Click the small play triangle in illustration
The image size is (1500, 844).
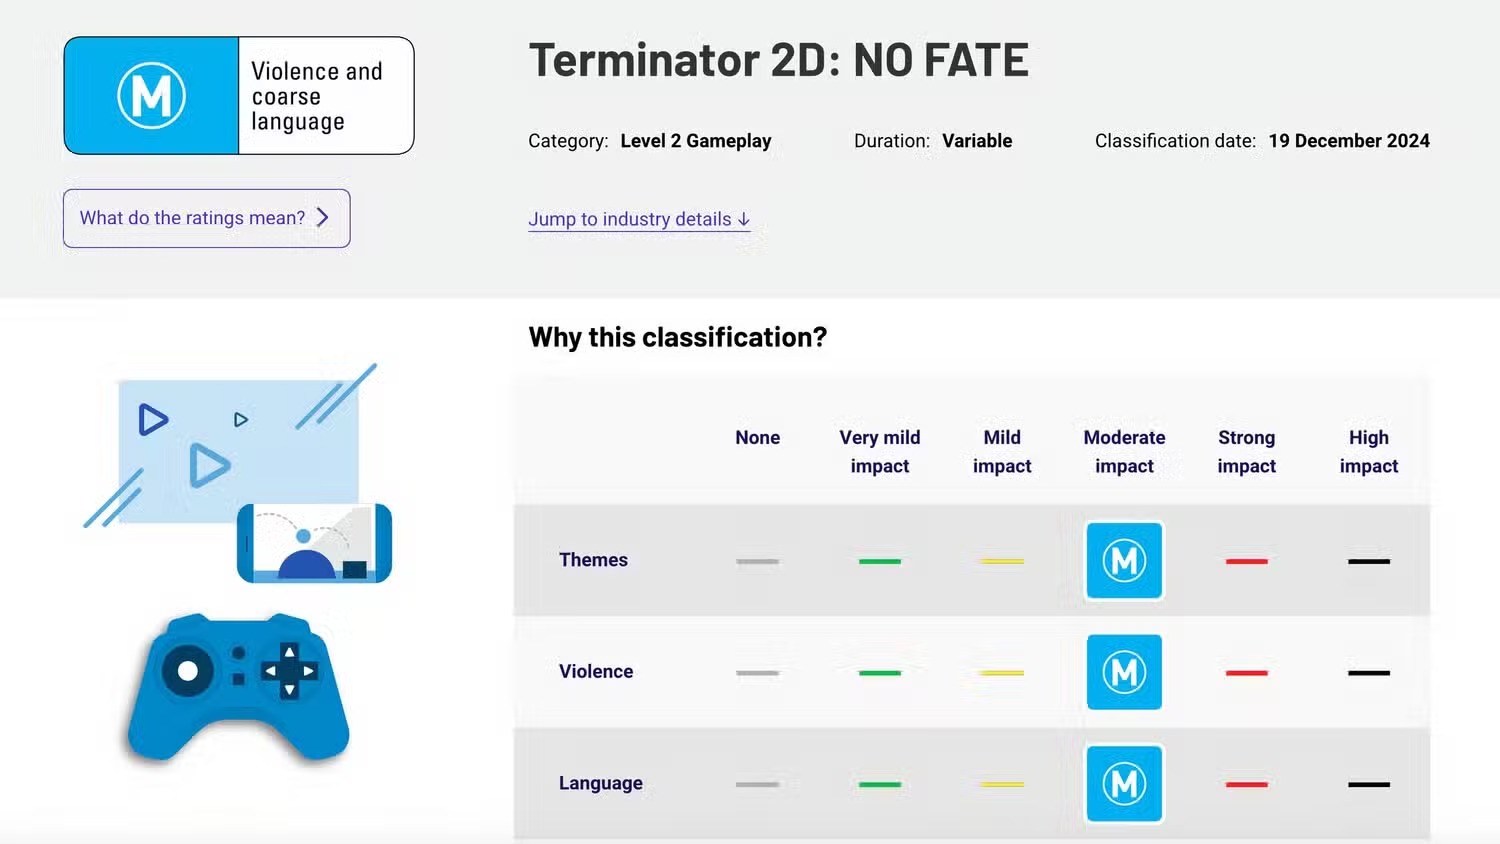241,420
